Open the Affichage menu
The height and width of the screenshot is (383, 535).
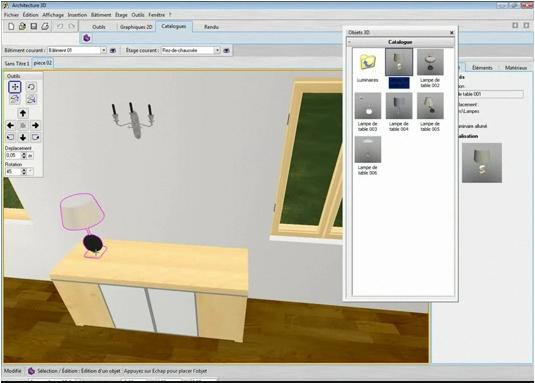(53, 15)
